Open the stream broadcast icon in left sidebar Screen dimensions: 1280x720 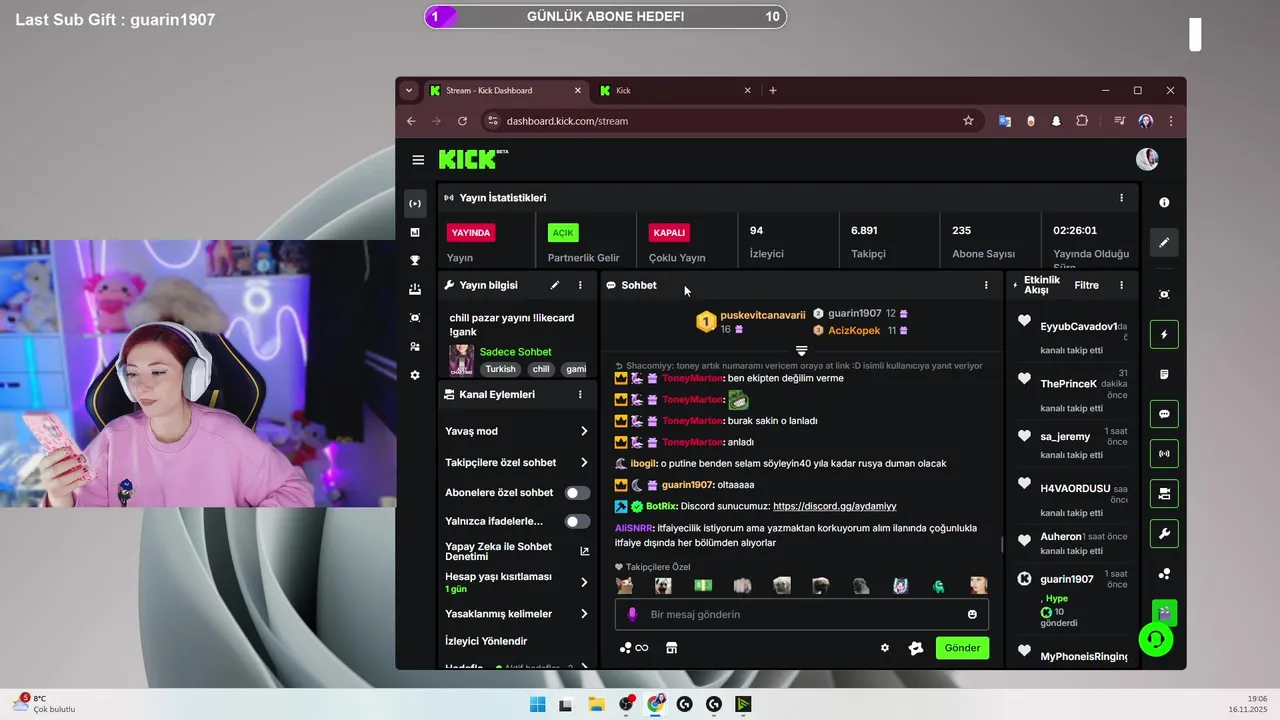pyautogui.click(x=415, y=203)
